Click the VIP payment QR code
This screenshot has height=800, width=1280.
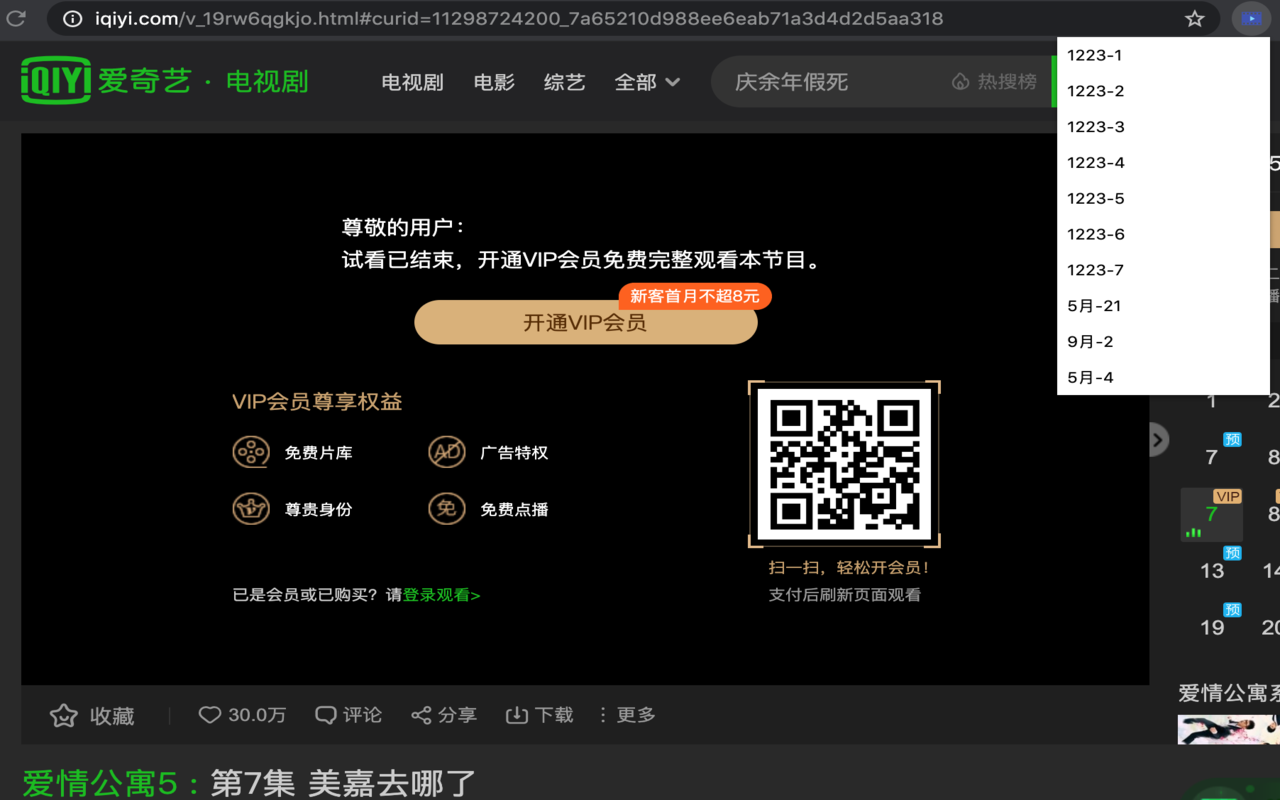click(844, 464)
